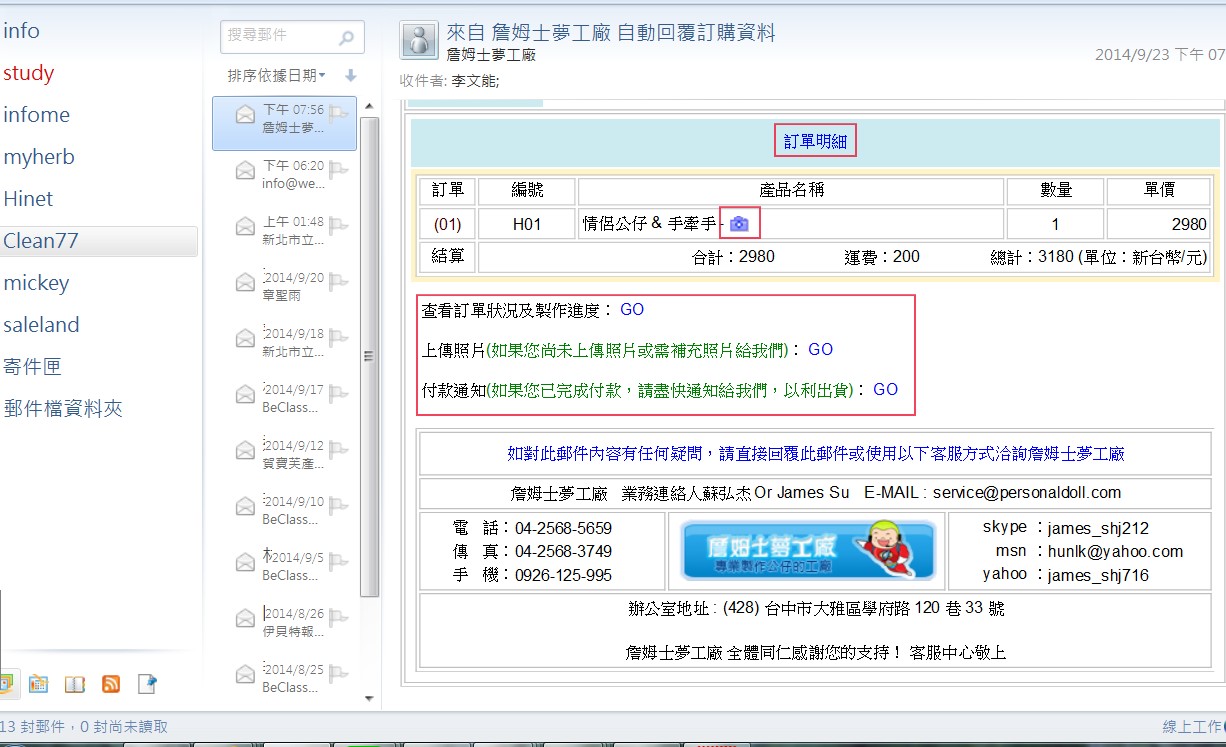Viewport: 1226px width, 747px height.
Task: Click the envelope icon of the 下午 06:20 message
Action: pyautogui.click(x=245, y=171)
